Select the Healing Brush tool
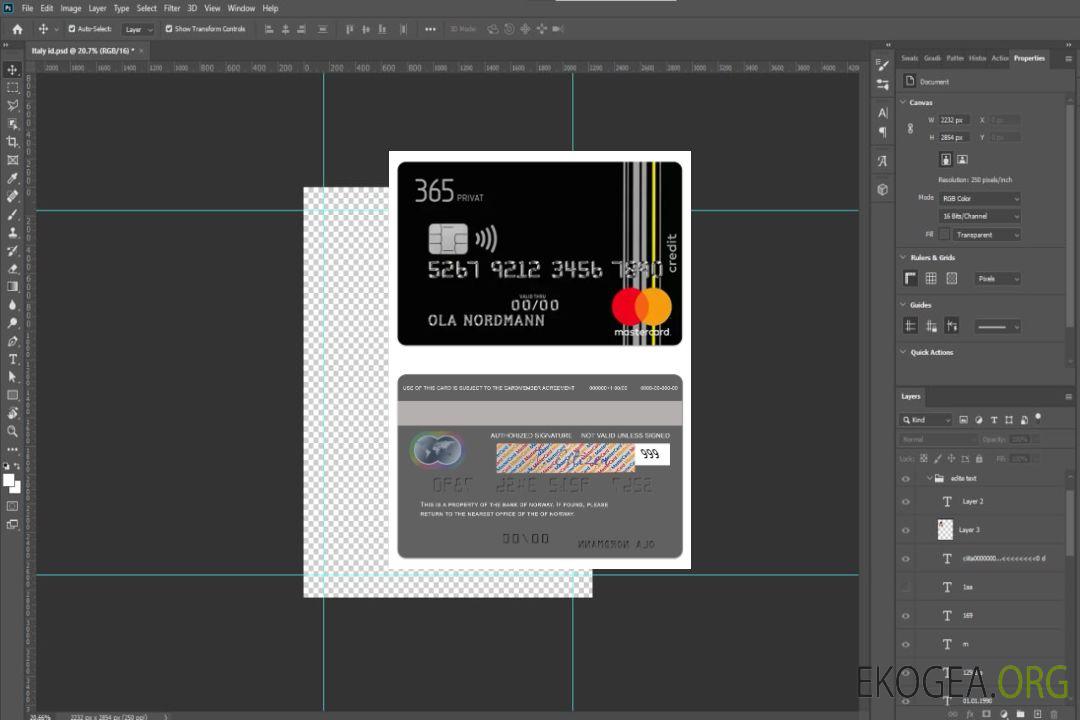1080x720 pixels. (12, 196)
